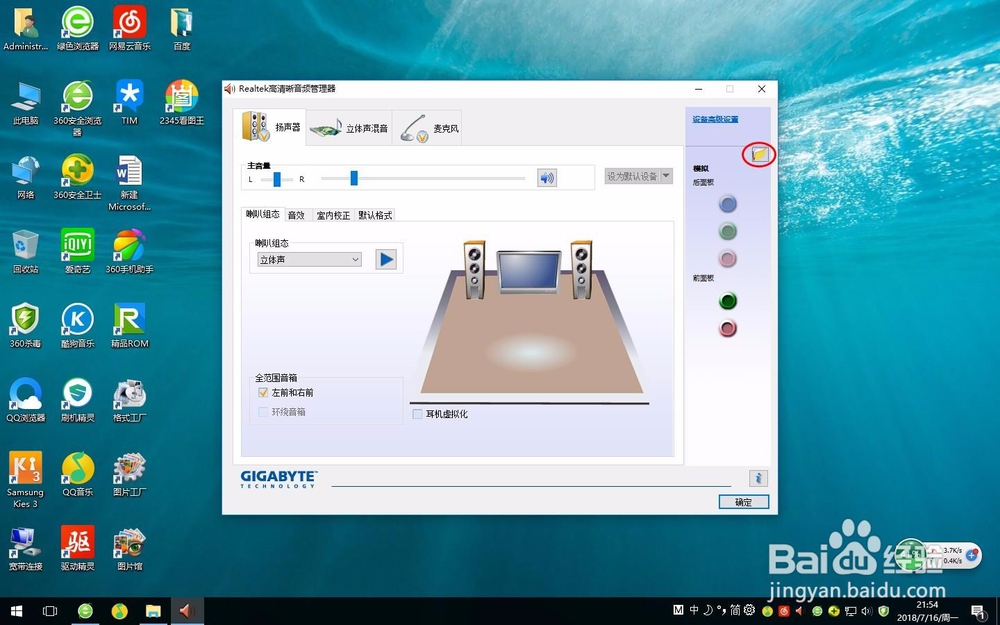Select the 室内校正 room correction sub-tab
Image resolution: width=1000 pixels, height=625 pixels.
334,216
